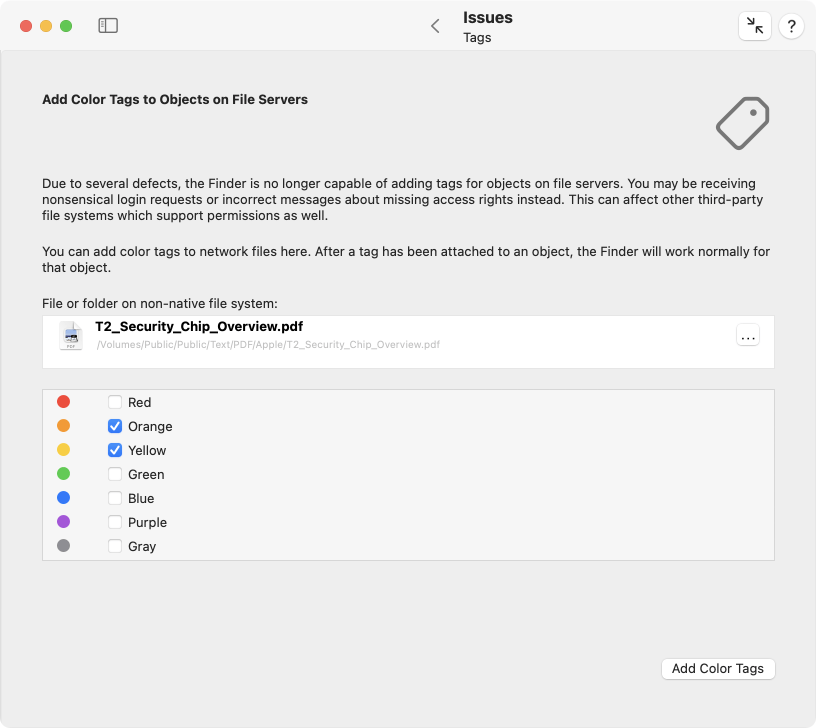
Task: Click the purple color dot
Action: 63,521
